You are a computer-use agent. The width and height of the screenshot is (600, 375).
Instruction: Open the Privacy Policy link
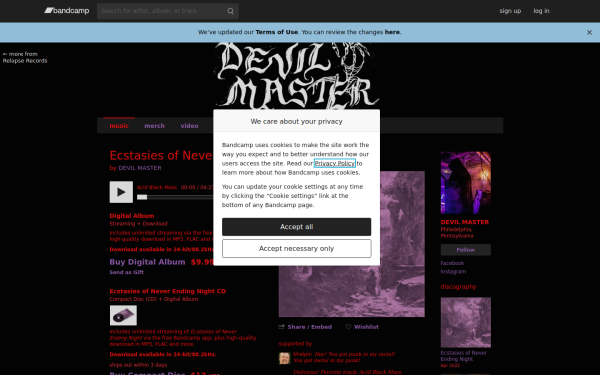[x=335, y=163]
